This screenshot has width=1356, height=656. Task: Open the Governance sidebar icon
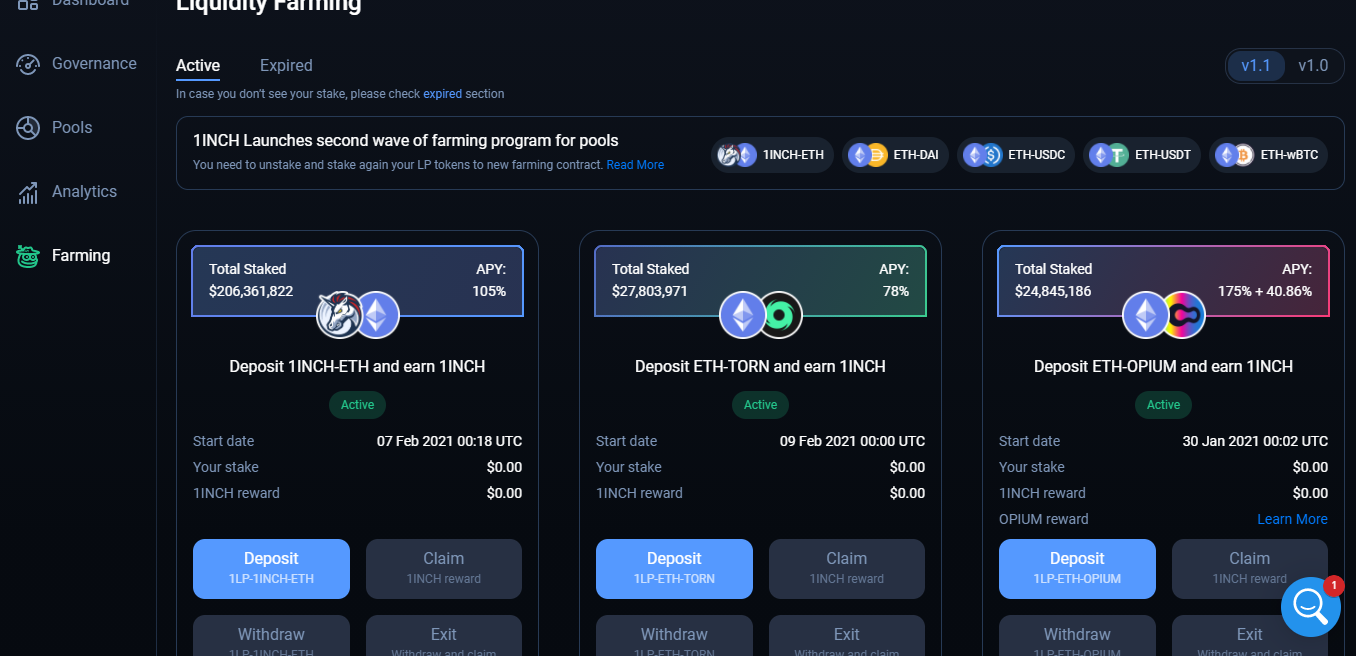point(28,64)
